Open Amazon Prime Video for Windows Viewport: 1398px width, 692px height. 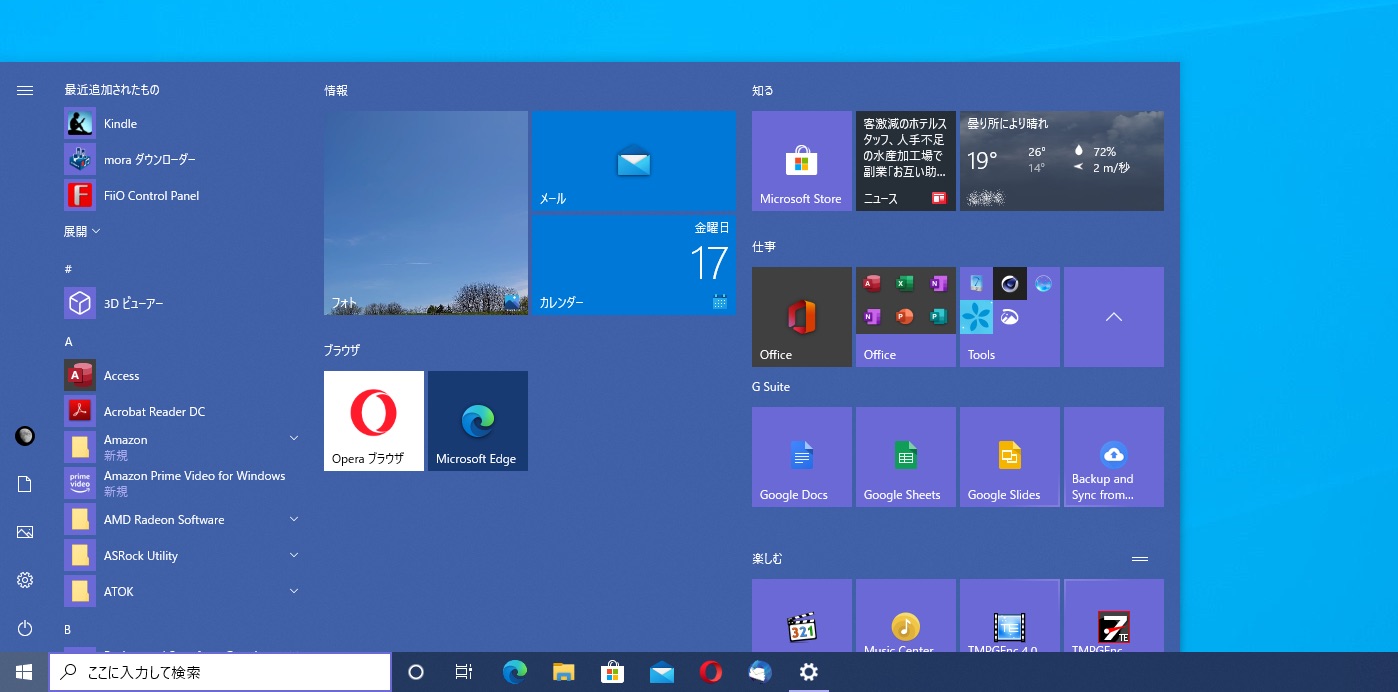(x=180, y=483)
